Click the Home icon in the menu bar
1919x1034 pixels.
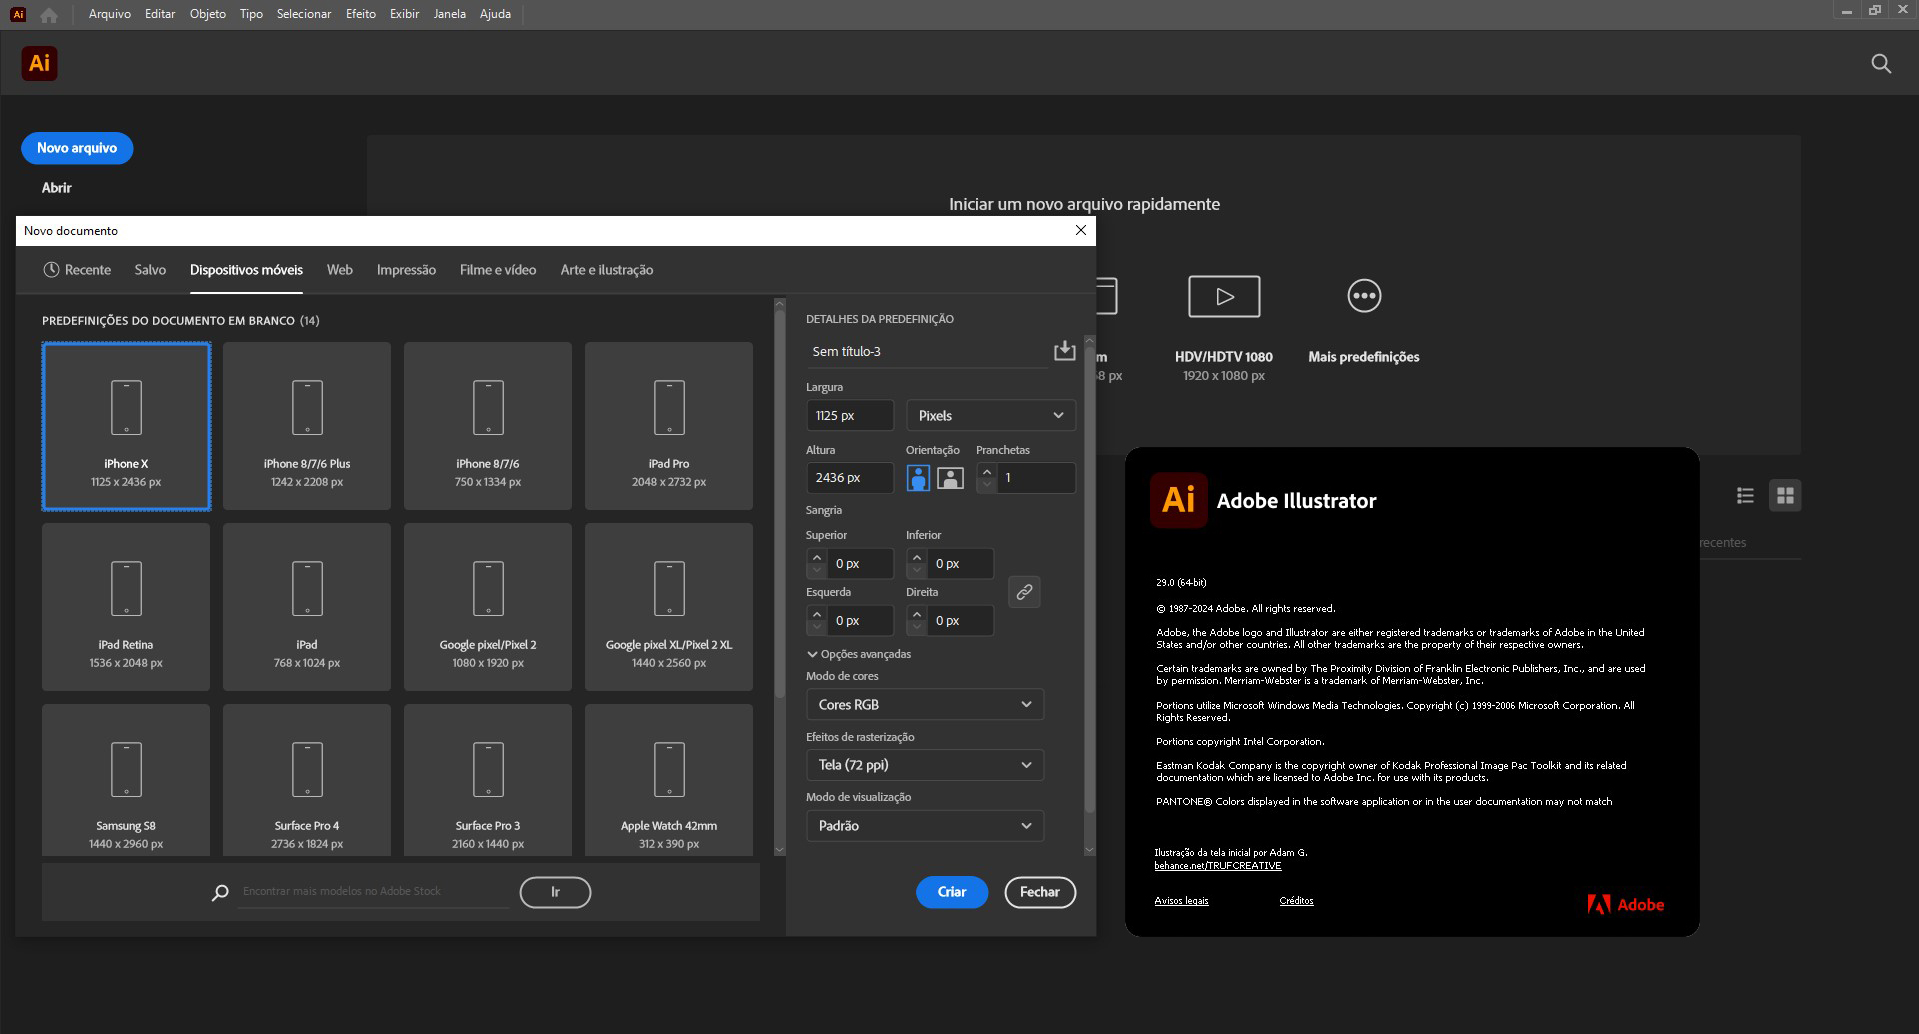click(49, 15)
